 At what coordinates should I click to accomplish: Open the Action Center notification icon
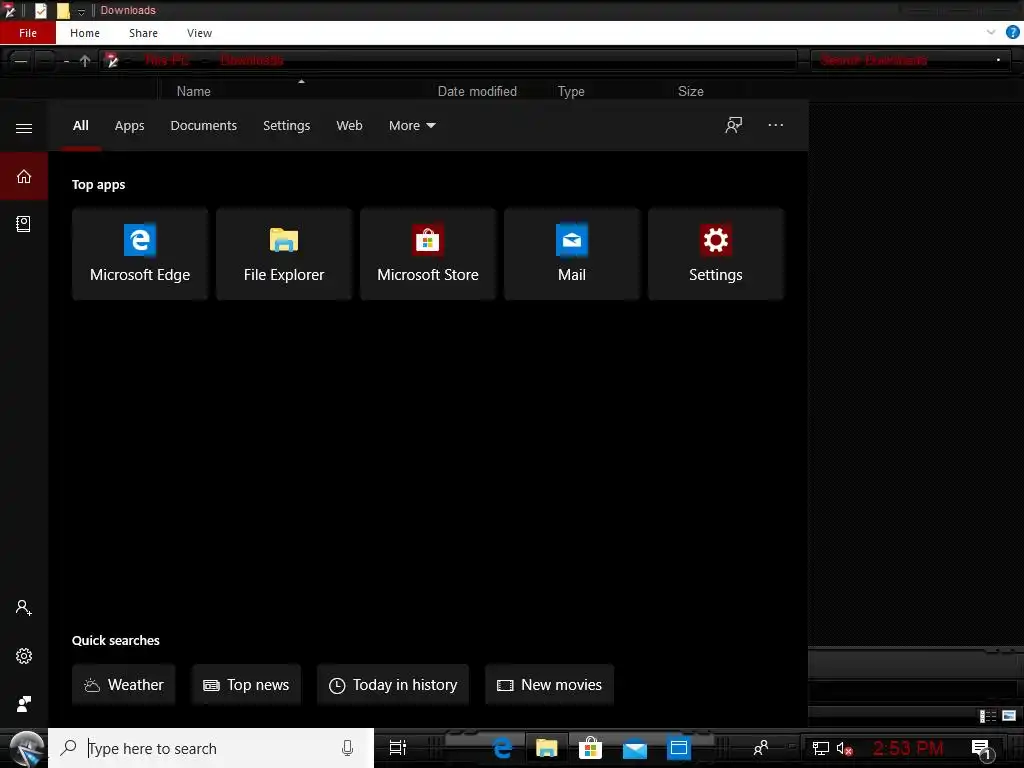pos(982,749)
